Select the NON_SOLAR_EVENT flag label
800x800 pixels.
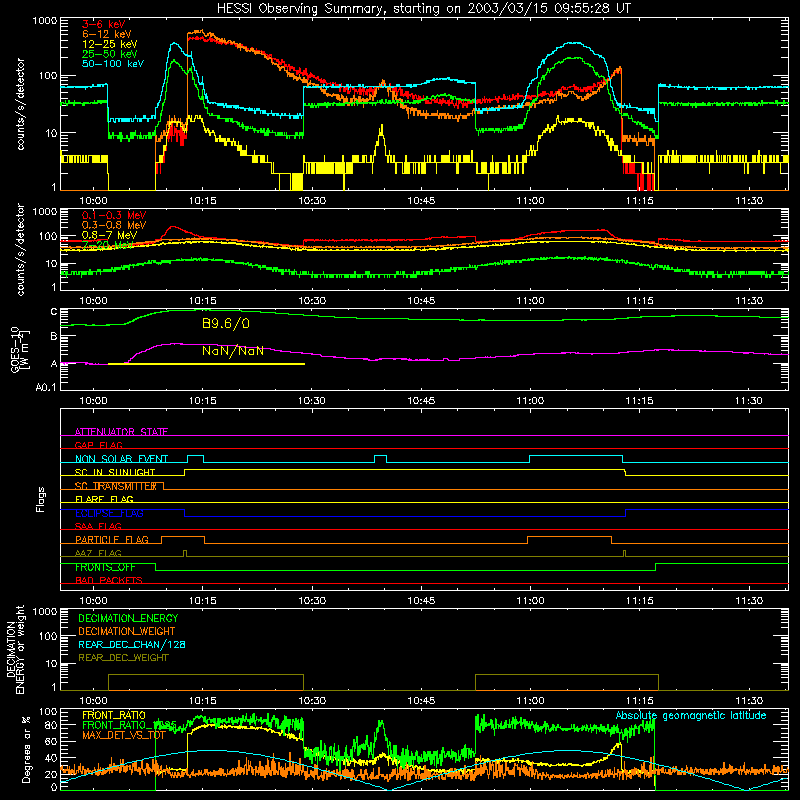[x=121, y=459]
